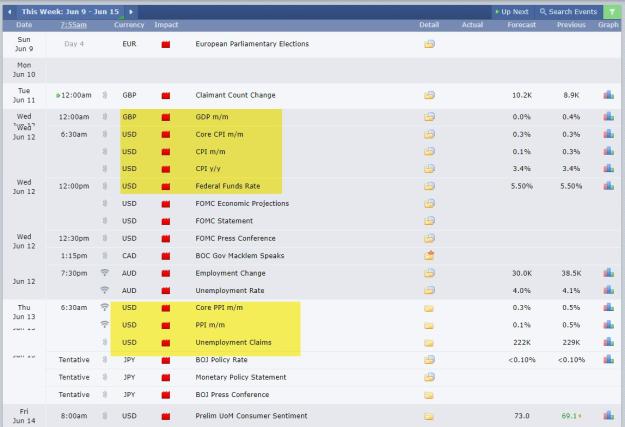Toggle alert icon for Core CPI m/m
This screenshot has width=625, height=427.
click(x=105, y=134)
